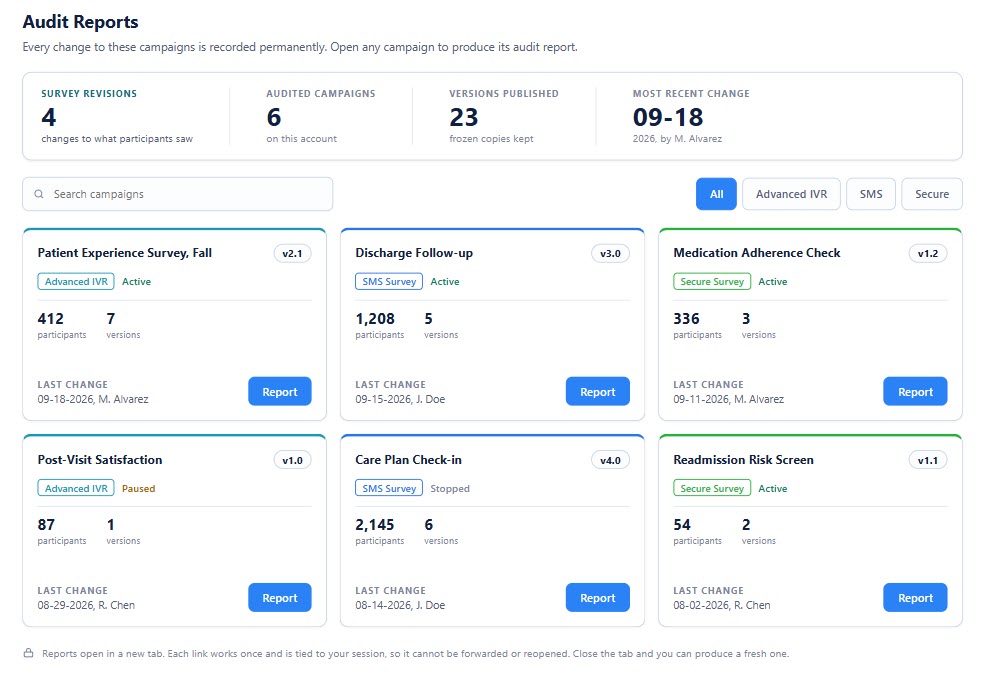
Task: Click the lock icon beside the reports note
Action: pos(29,653)
